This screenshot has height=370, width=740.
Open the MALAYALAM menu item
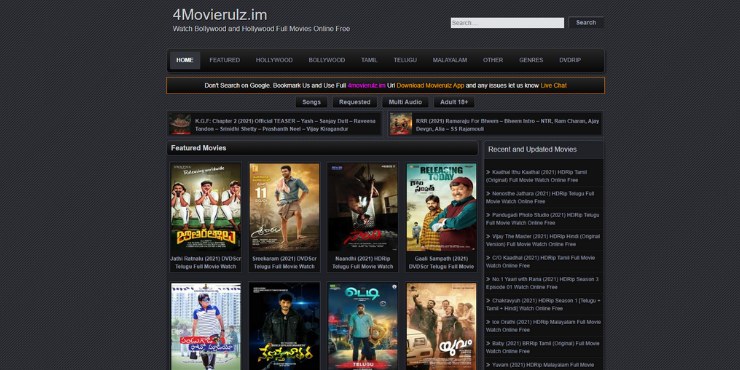point(450,60)
